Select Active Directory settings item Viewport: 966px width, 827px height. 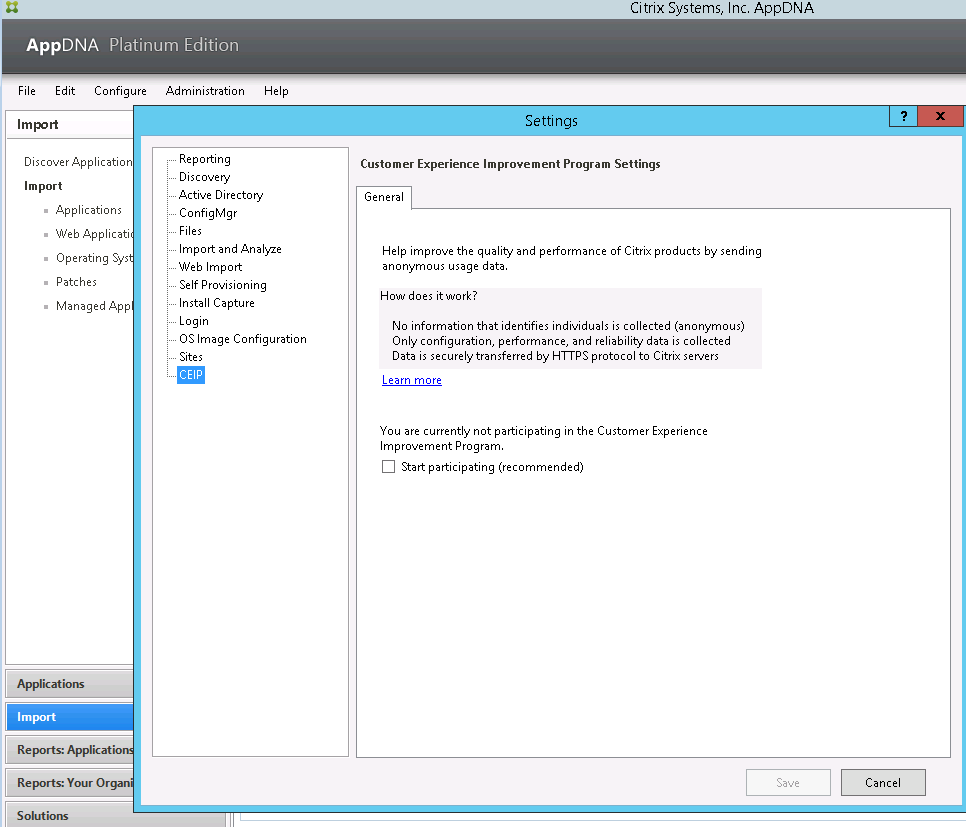[x=221, y=195]
